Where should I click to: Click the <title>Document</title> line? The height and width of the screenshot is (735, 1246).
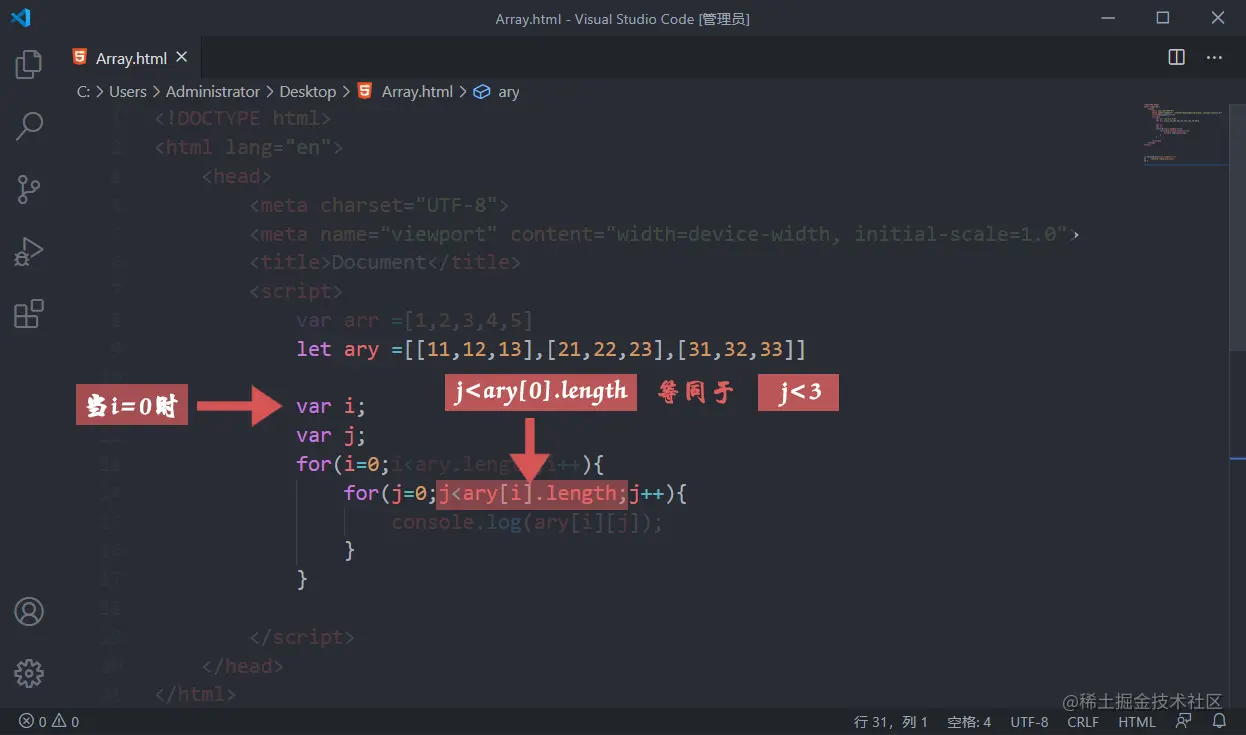(385, 262)
